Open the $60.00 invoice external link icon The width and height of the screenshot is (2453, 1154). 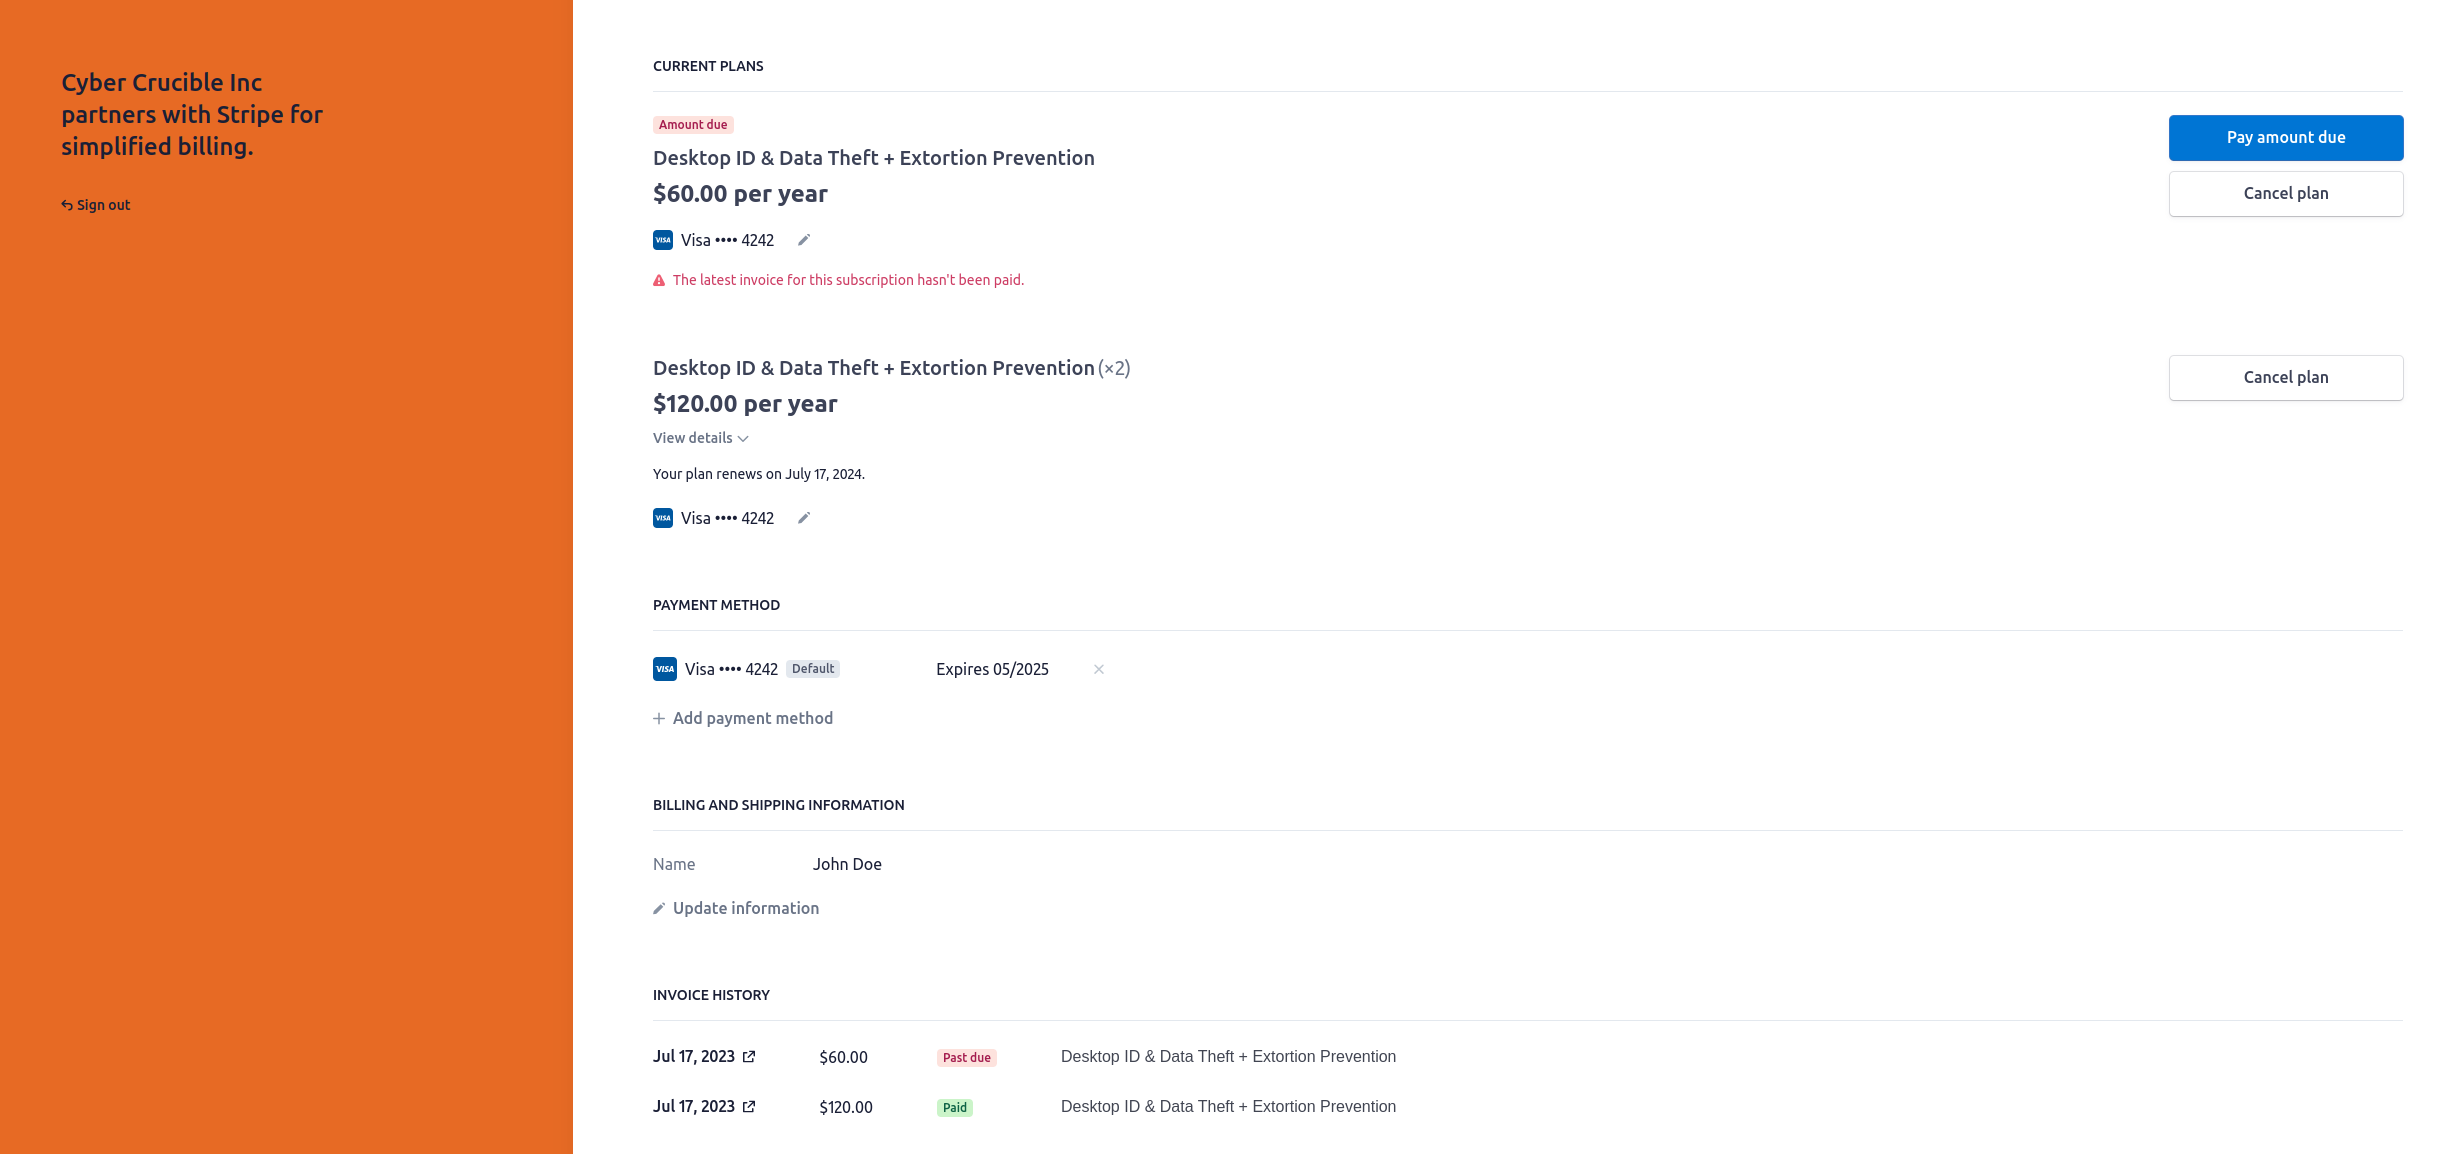[749, 1056]
